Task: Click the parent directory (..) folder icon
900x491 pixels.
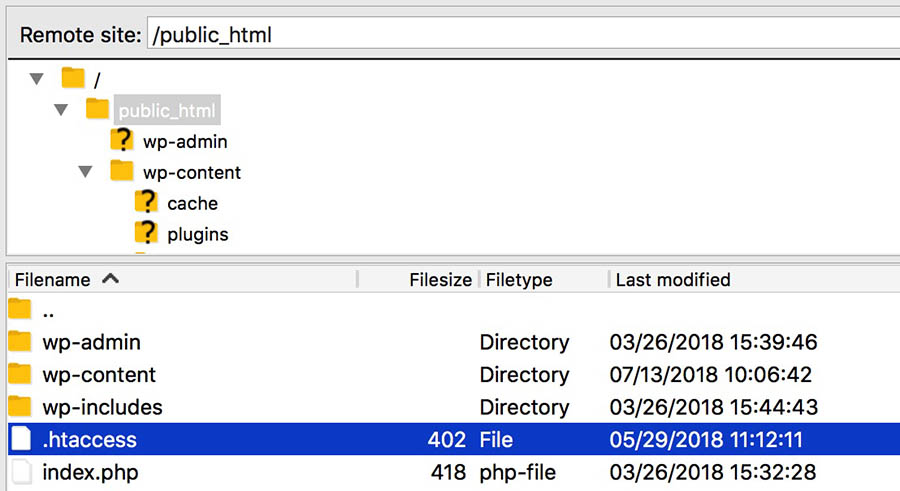Action: point(20,311)
